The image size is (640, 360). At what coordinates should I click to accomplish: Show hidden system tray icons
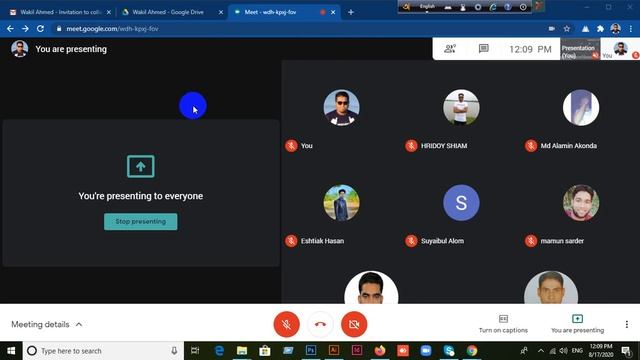click(x=541, y=351)
